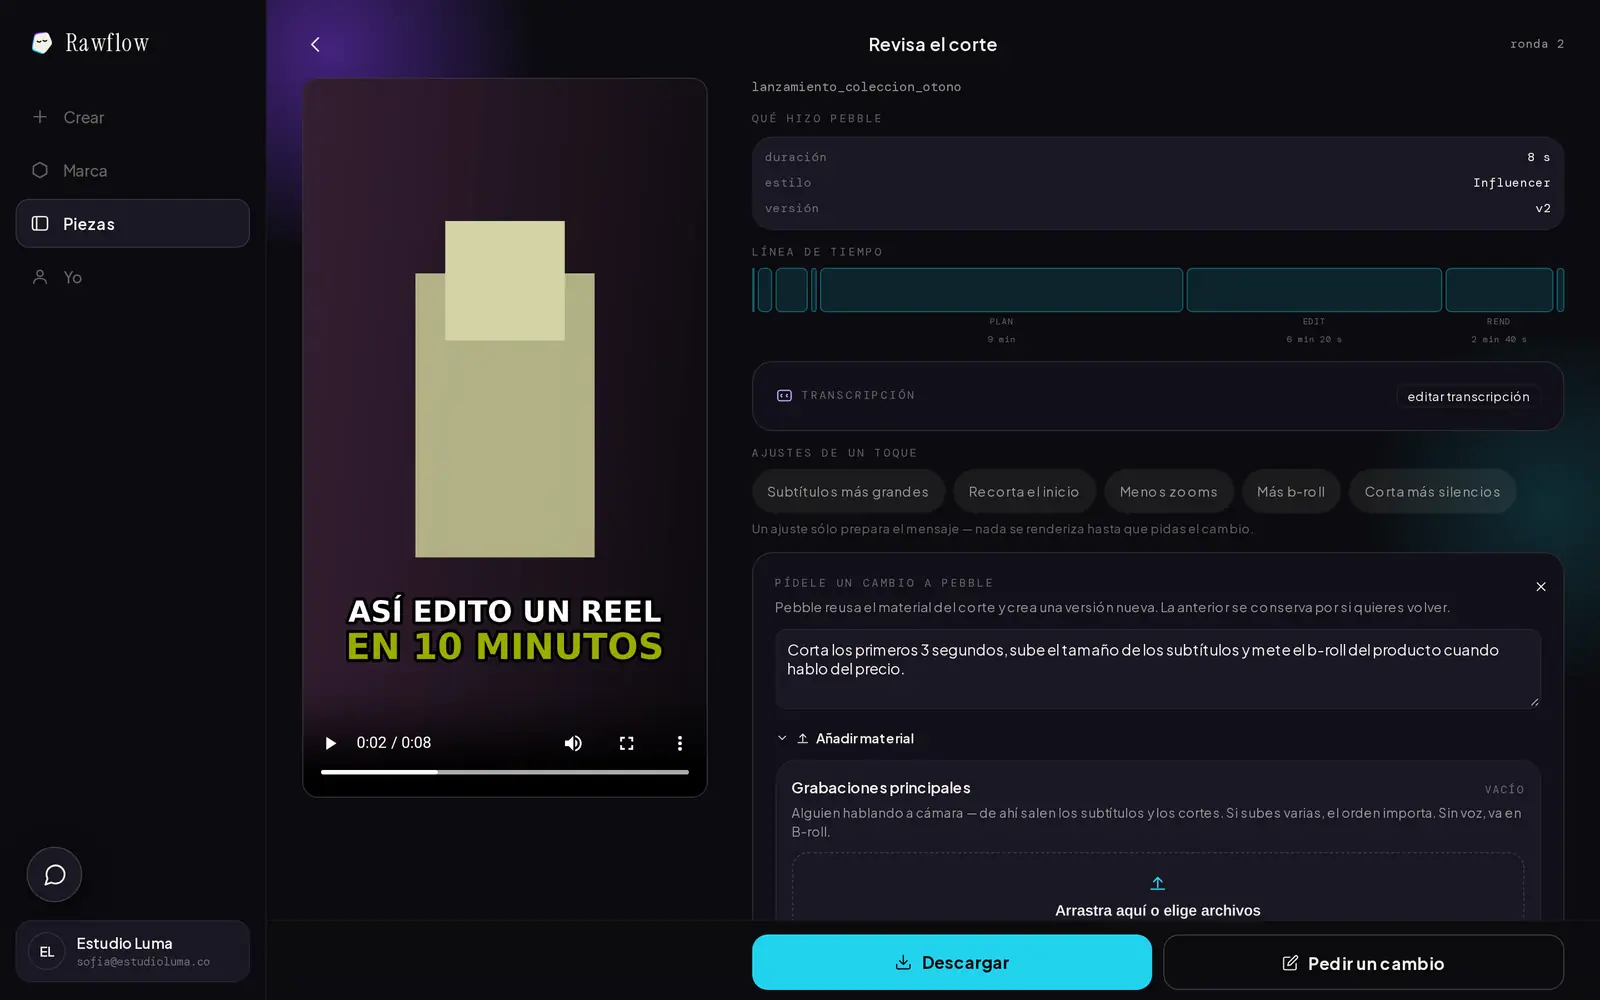The height and width of the screenshot is (1000, 1600).
Task: Click into the change request text box
Action: click(x=1158, y=669)
